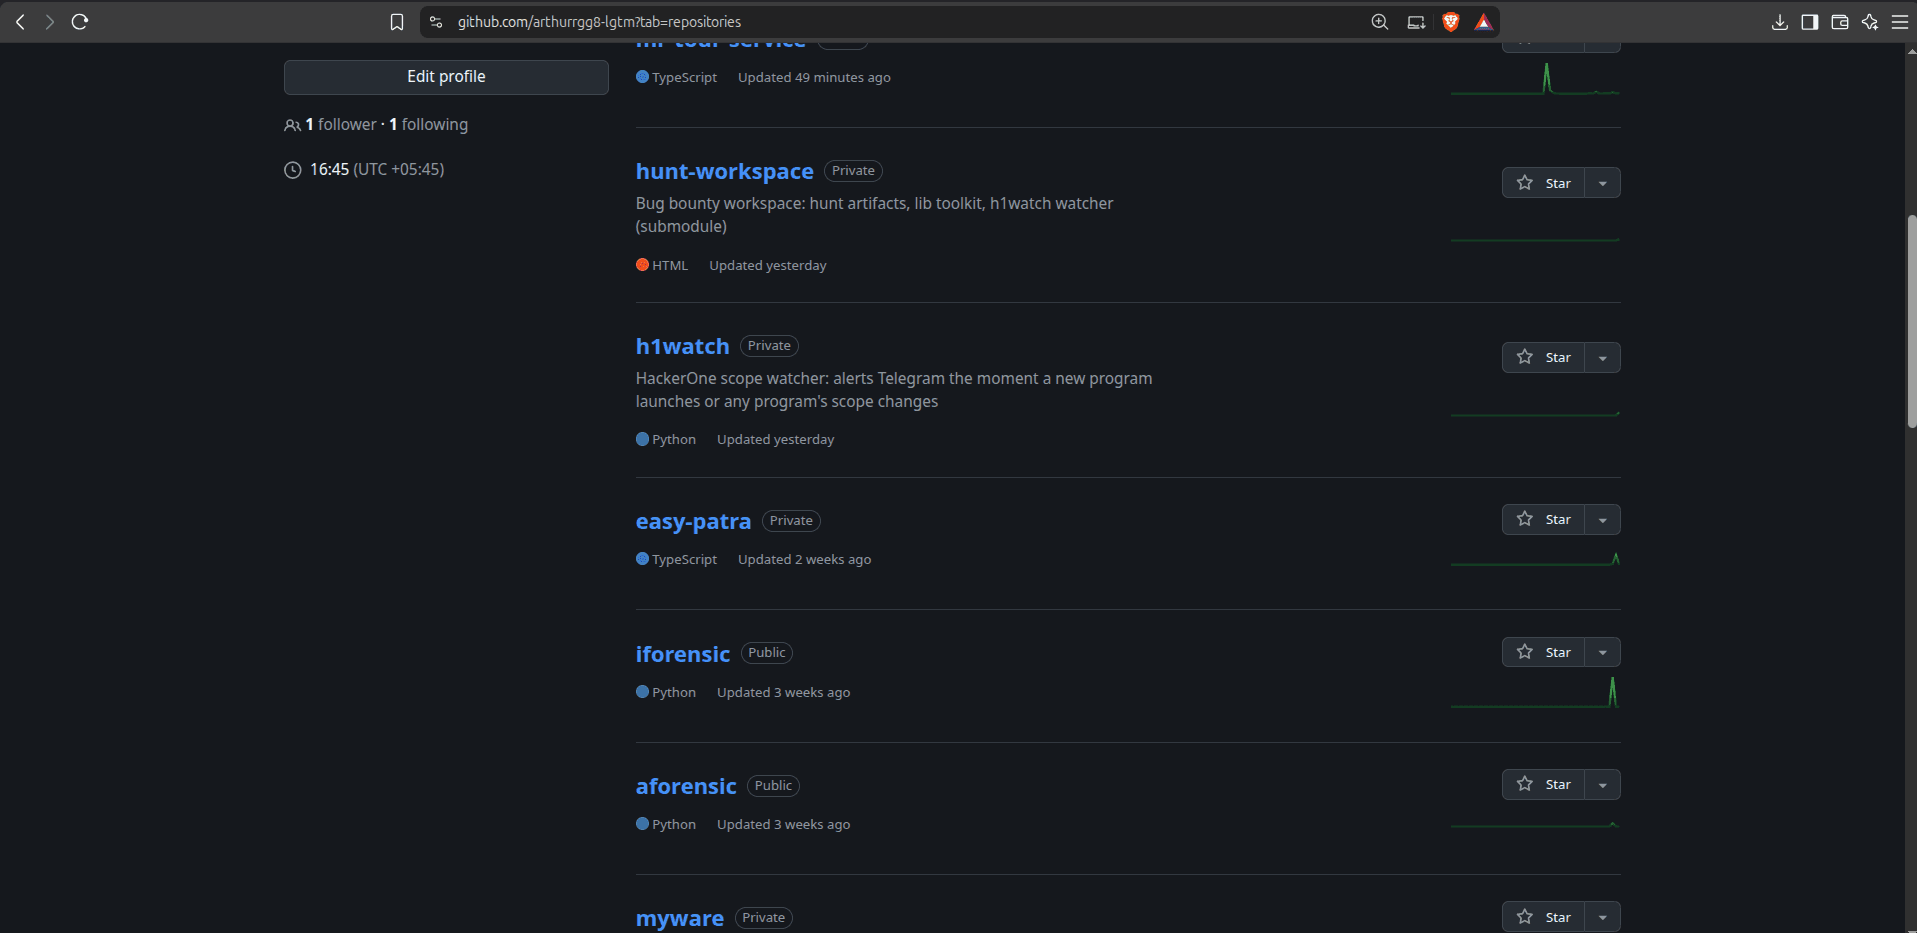Click the iforensic activity sparkline graph
The image size is (1917, 933).
pyautogui.click(x=1535, y=692)
